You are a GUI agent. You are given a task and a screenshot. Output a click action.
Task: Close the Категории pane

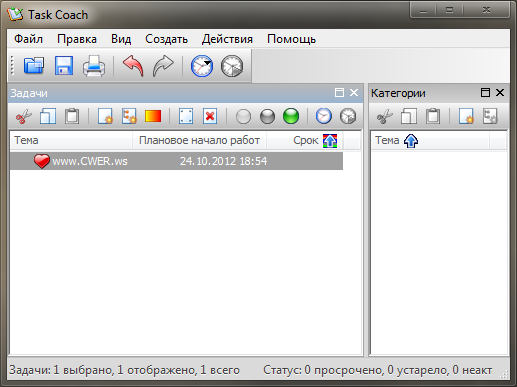[500, 92]
